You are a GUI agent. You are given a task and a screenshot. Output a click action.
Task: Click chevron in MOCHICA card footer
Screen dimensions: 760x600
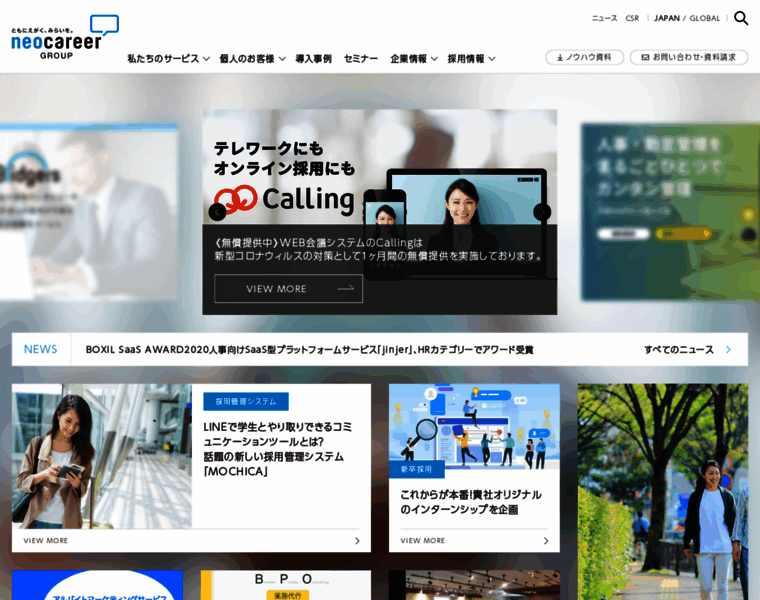(x=357, y=541)
